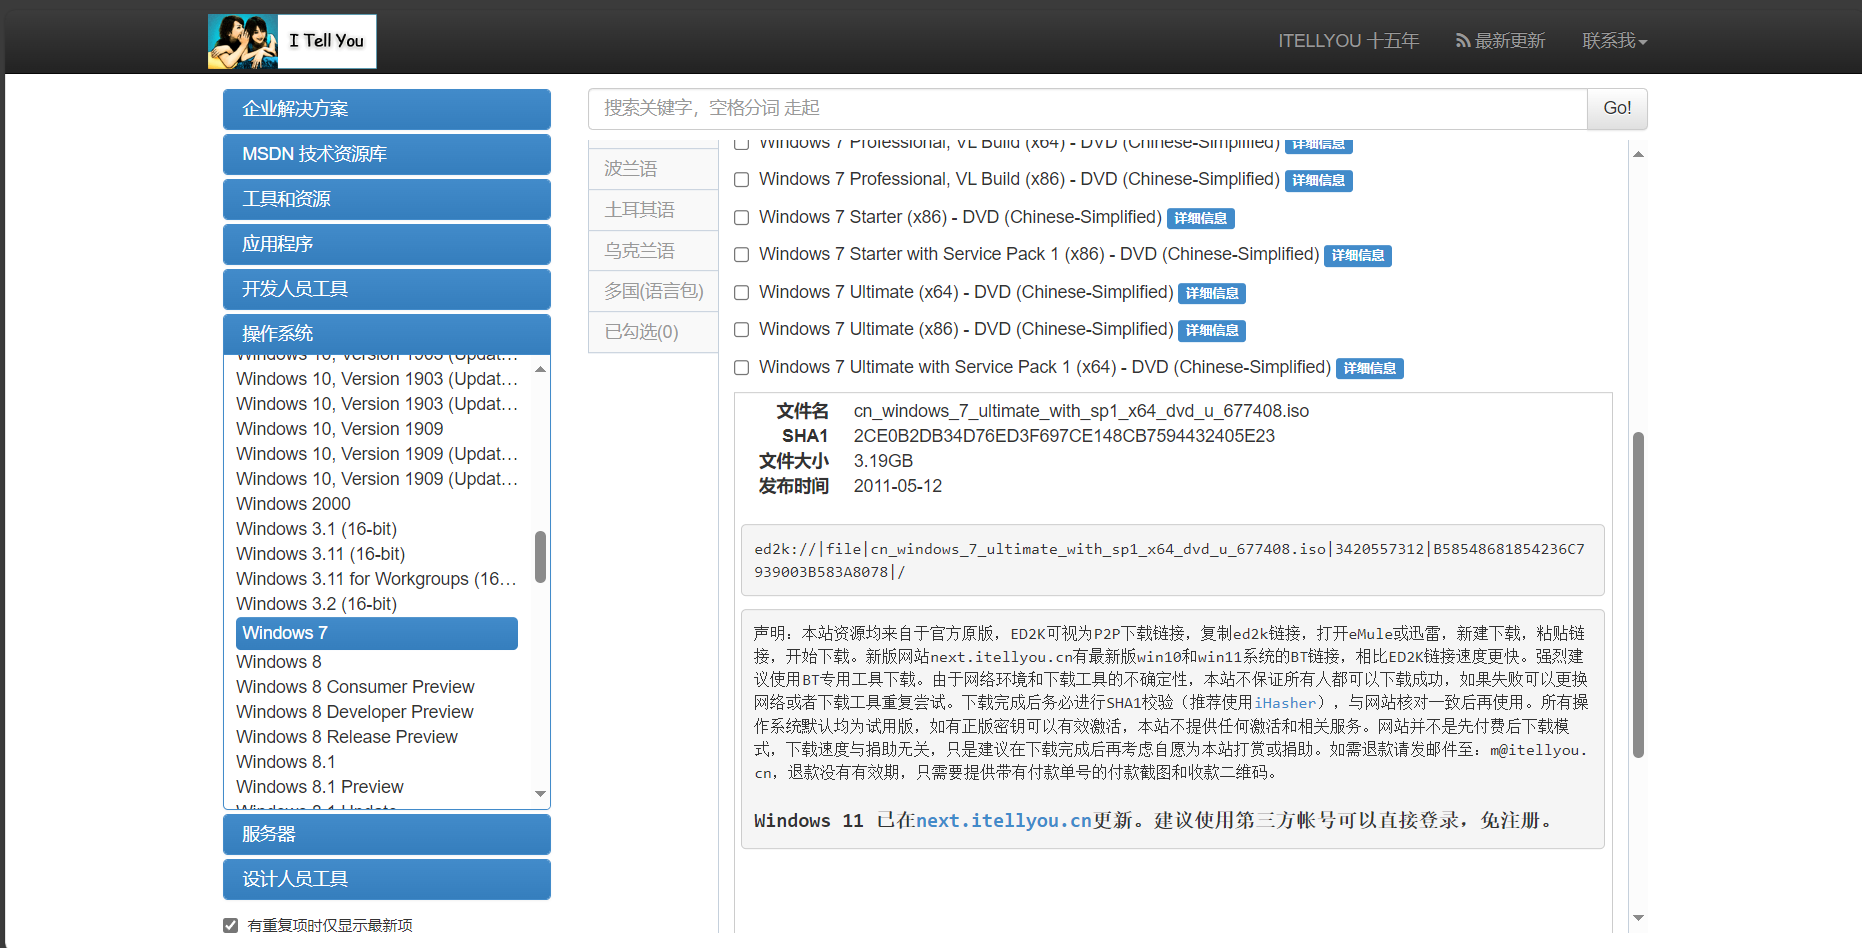Screen dimensions: 1862x948
Task: Check Windows 7 Starter with Service Pack 1
Action: point(742,255)
